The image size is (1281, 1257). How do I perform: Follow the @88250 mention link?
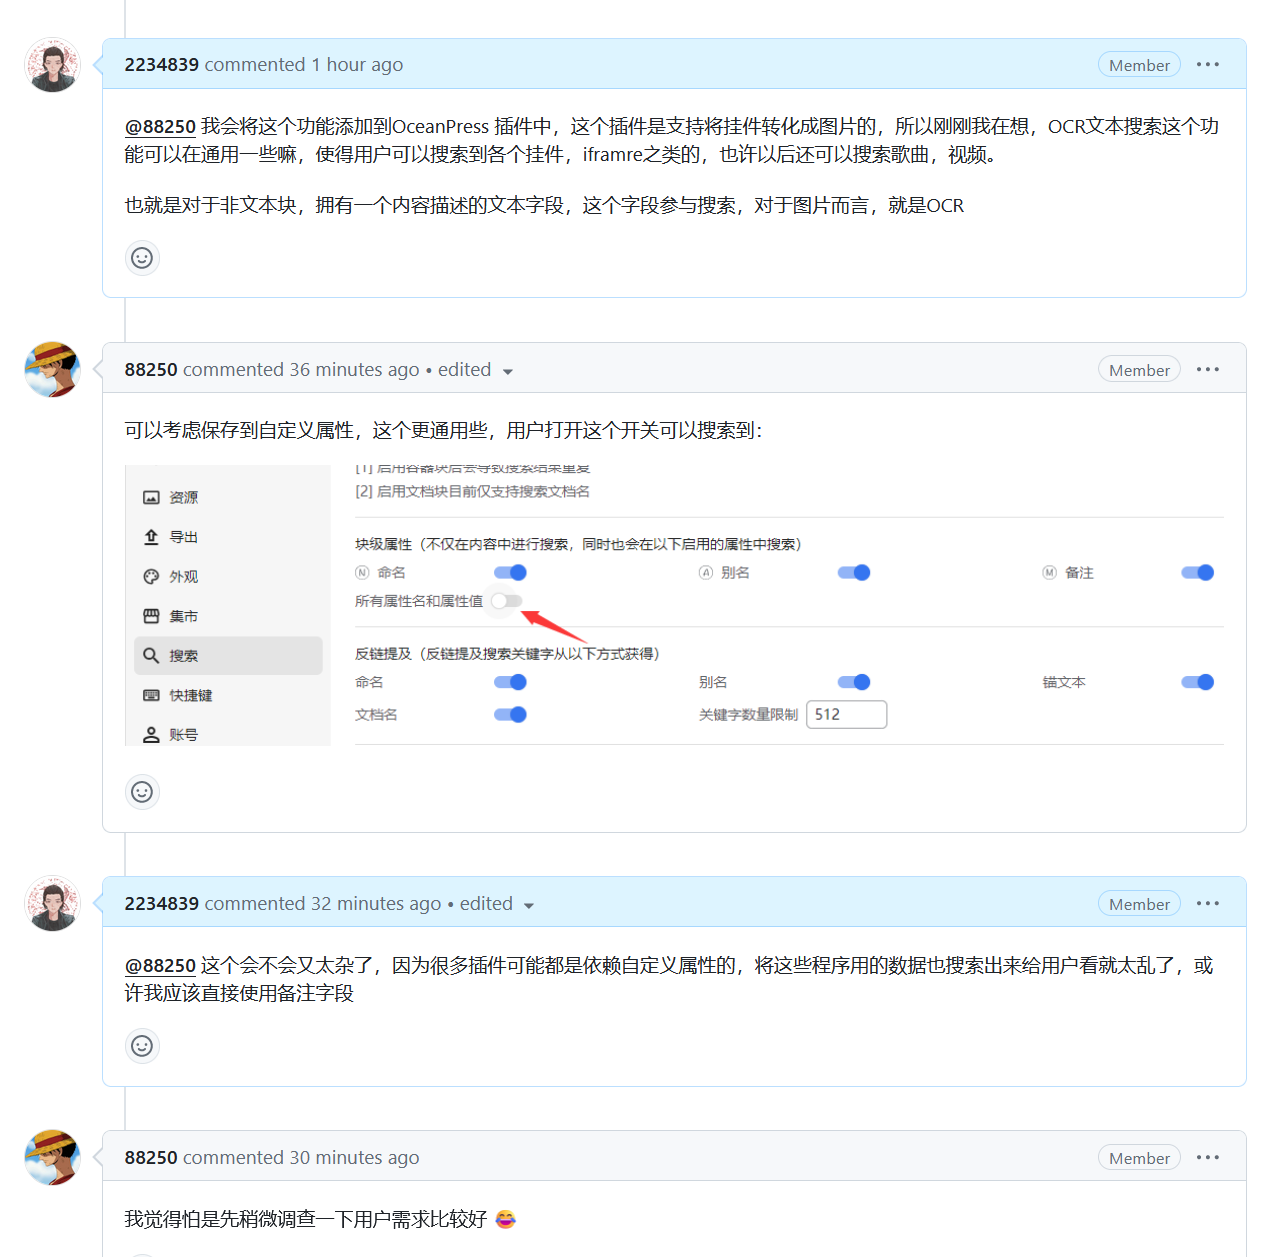(x=160, y=126)
